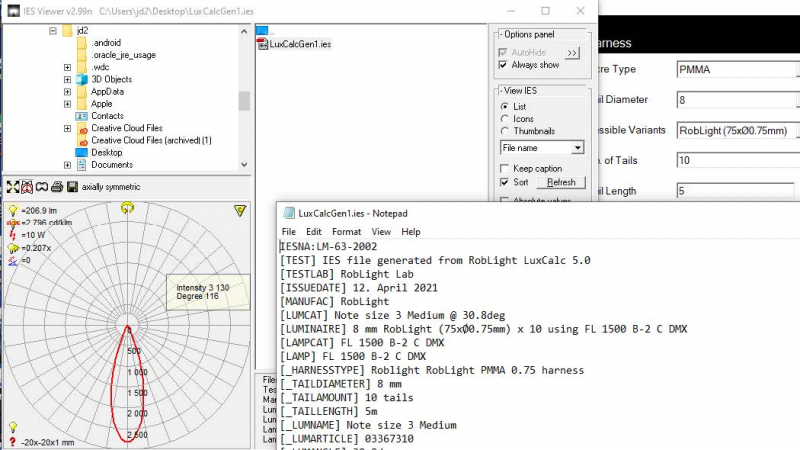Image resolution: width=800 pixels, height=450 pixels.
Task: Click the No. of Tails field showing 10
Action: click(x=738, y=160)
